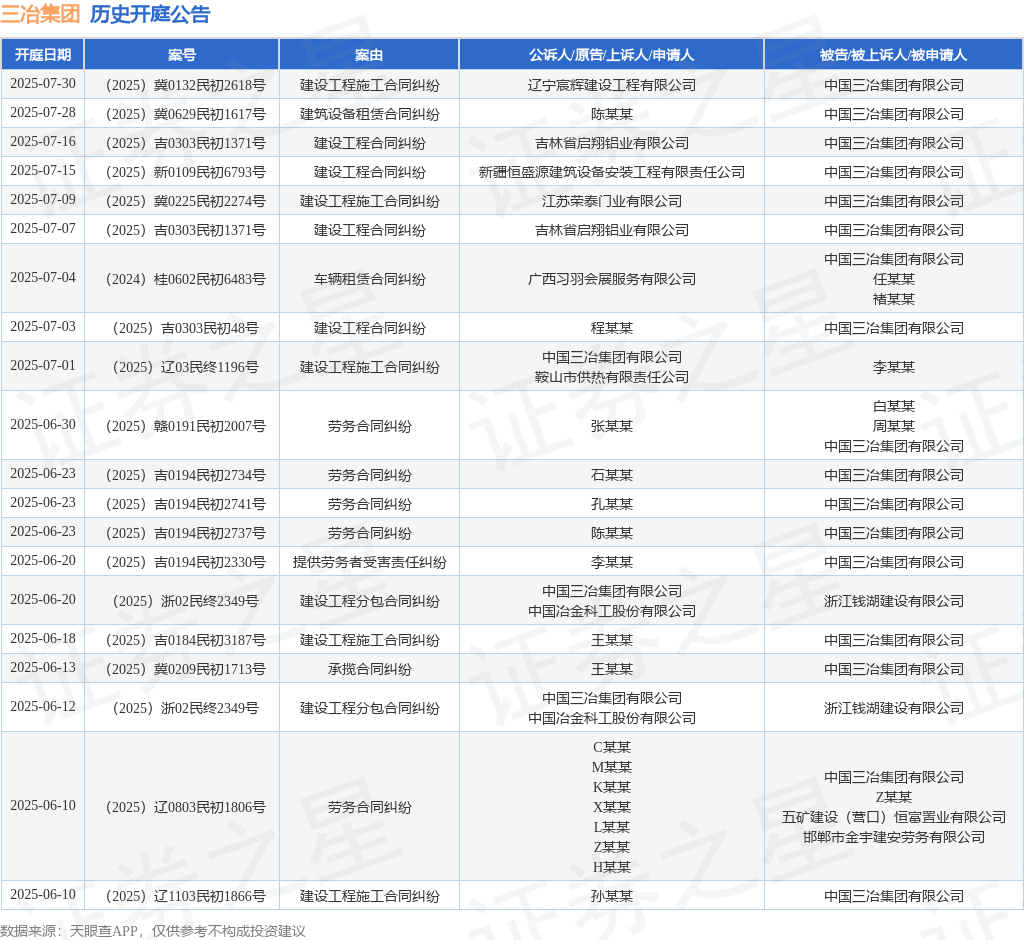This screenshot has width=1024, height=940.
Task: Click plaintiff 孙某某
Action: point(612,896)
